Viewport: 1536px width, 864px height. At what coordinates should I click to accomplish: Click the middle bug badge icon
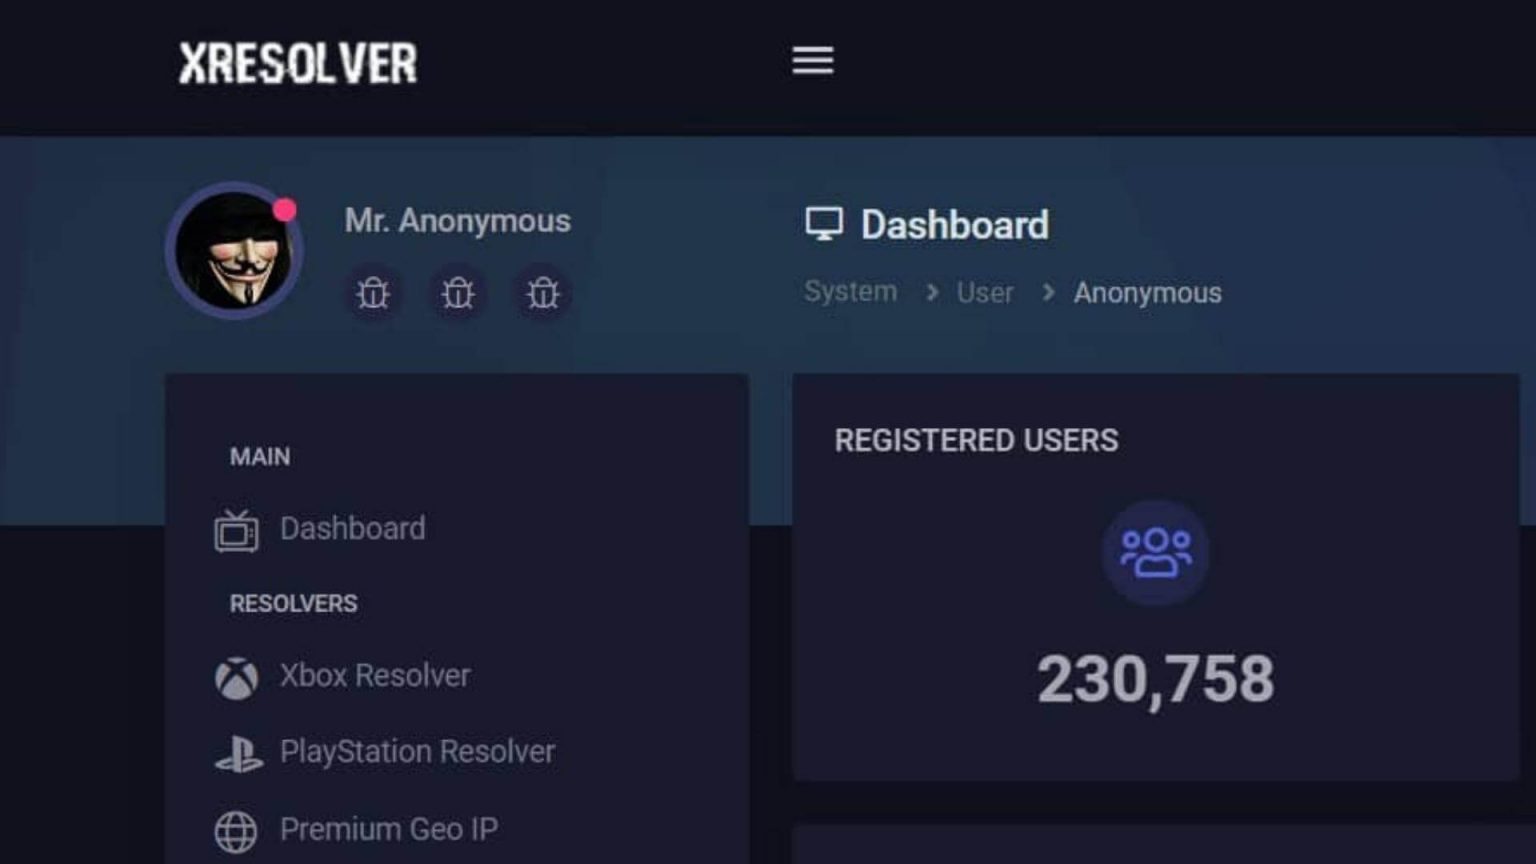(x=457, y=293)
